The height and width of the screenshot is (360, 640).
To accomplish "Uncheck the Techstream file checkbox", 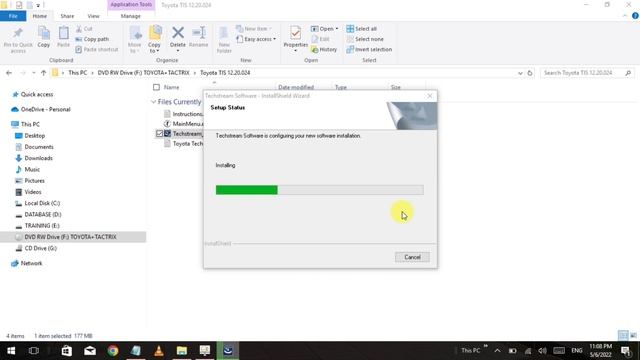I will (160, 133).
